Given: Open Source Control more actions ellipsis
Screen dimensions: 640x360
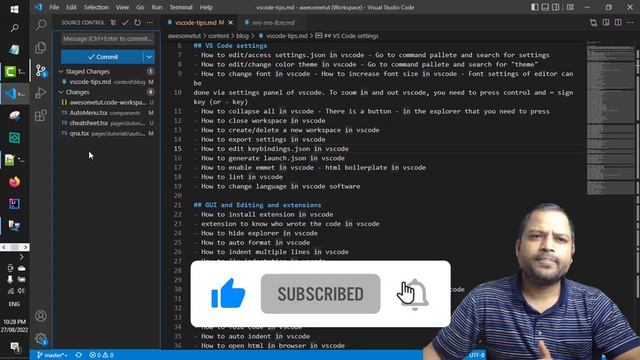Looking at the screenshot, I should pos(150,22).
